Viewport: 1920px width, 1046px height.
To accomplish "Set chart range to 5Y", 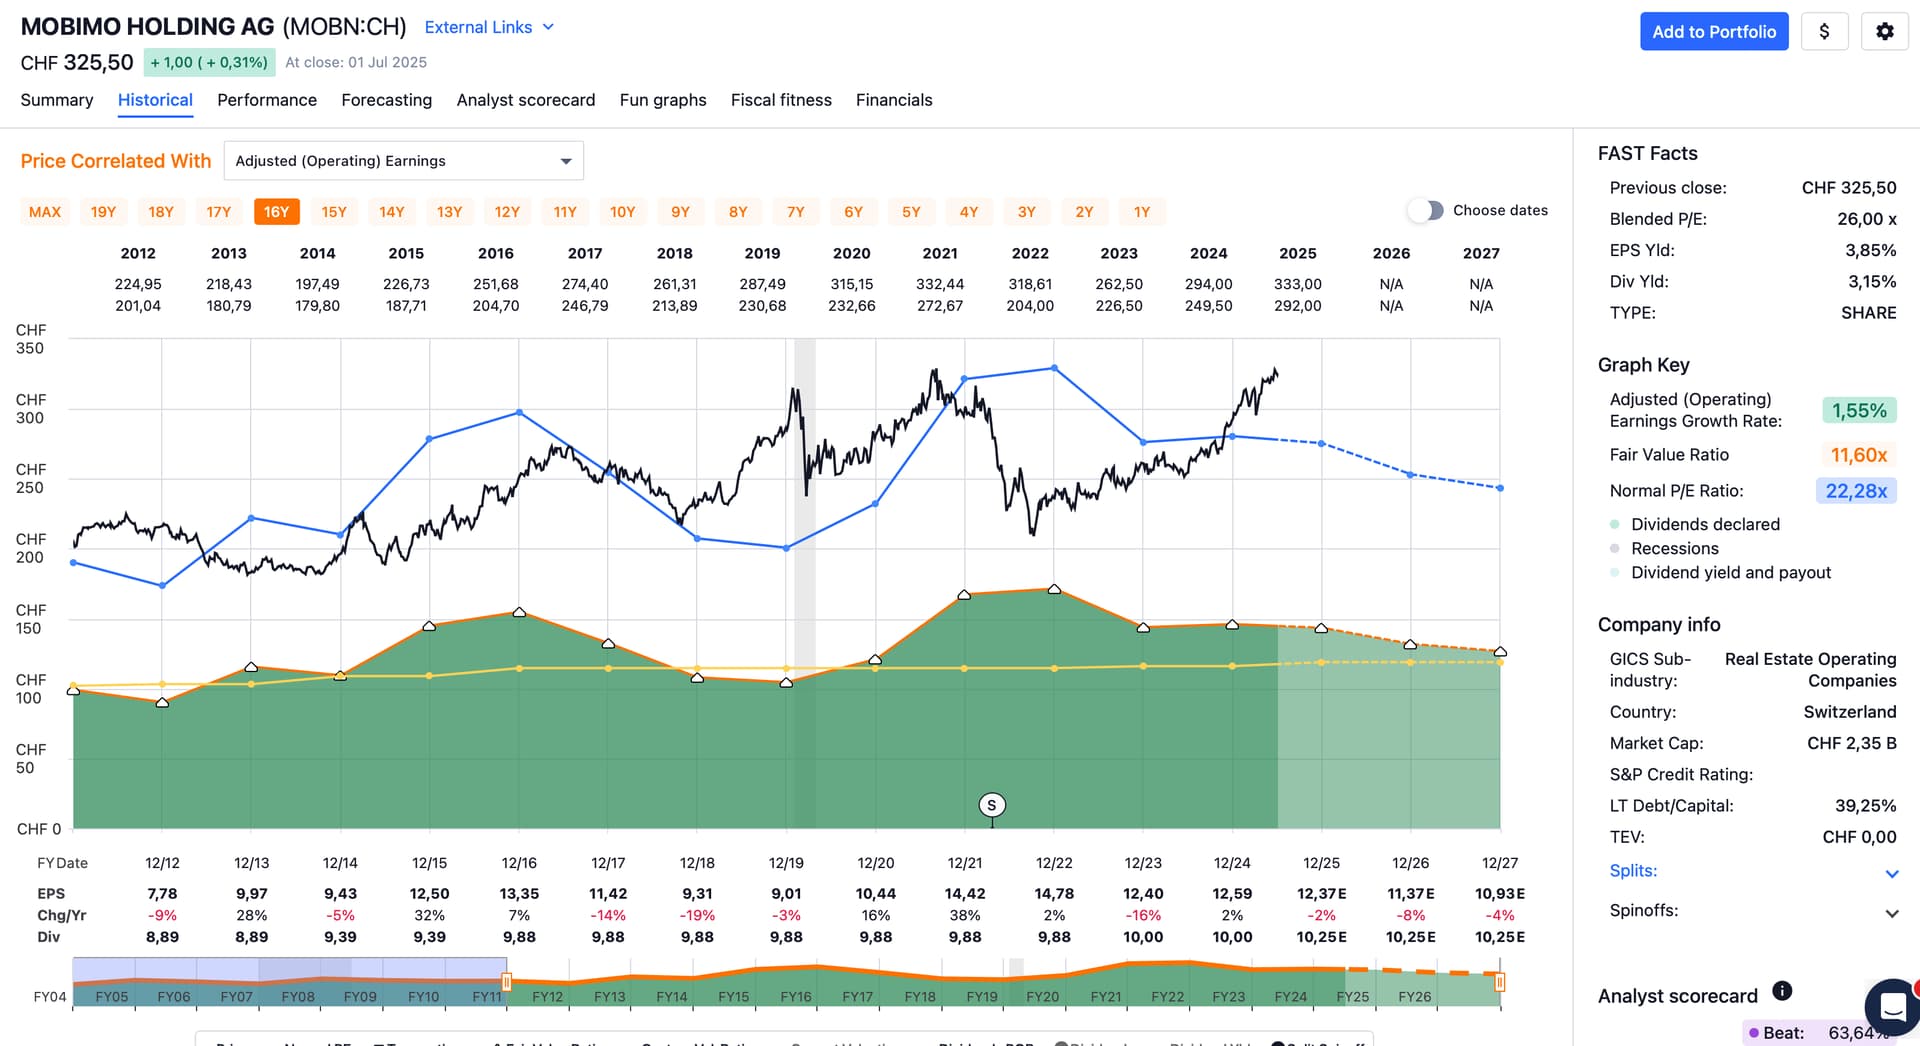I will click(911, 212).
